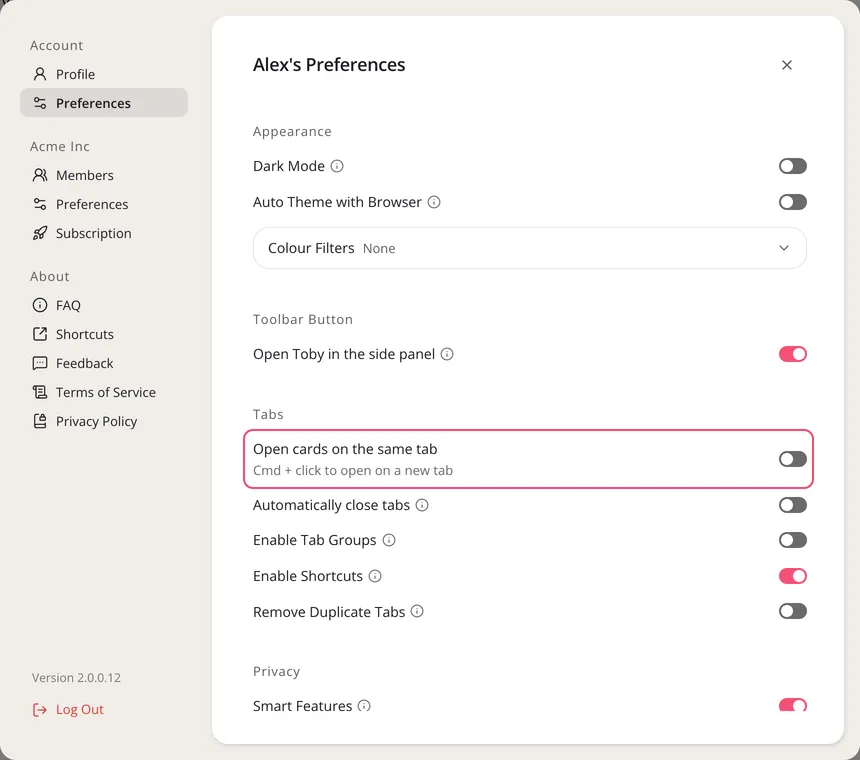Image resolution: width=860 pixels, height=760 pixels.
Task: Click info icon beside Auto Theme with Browser
Action: (434, 202)
